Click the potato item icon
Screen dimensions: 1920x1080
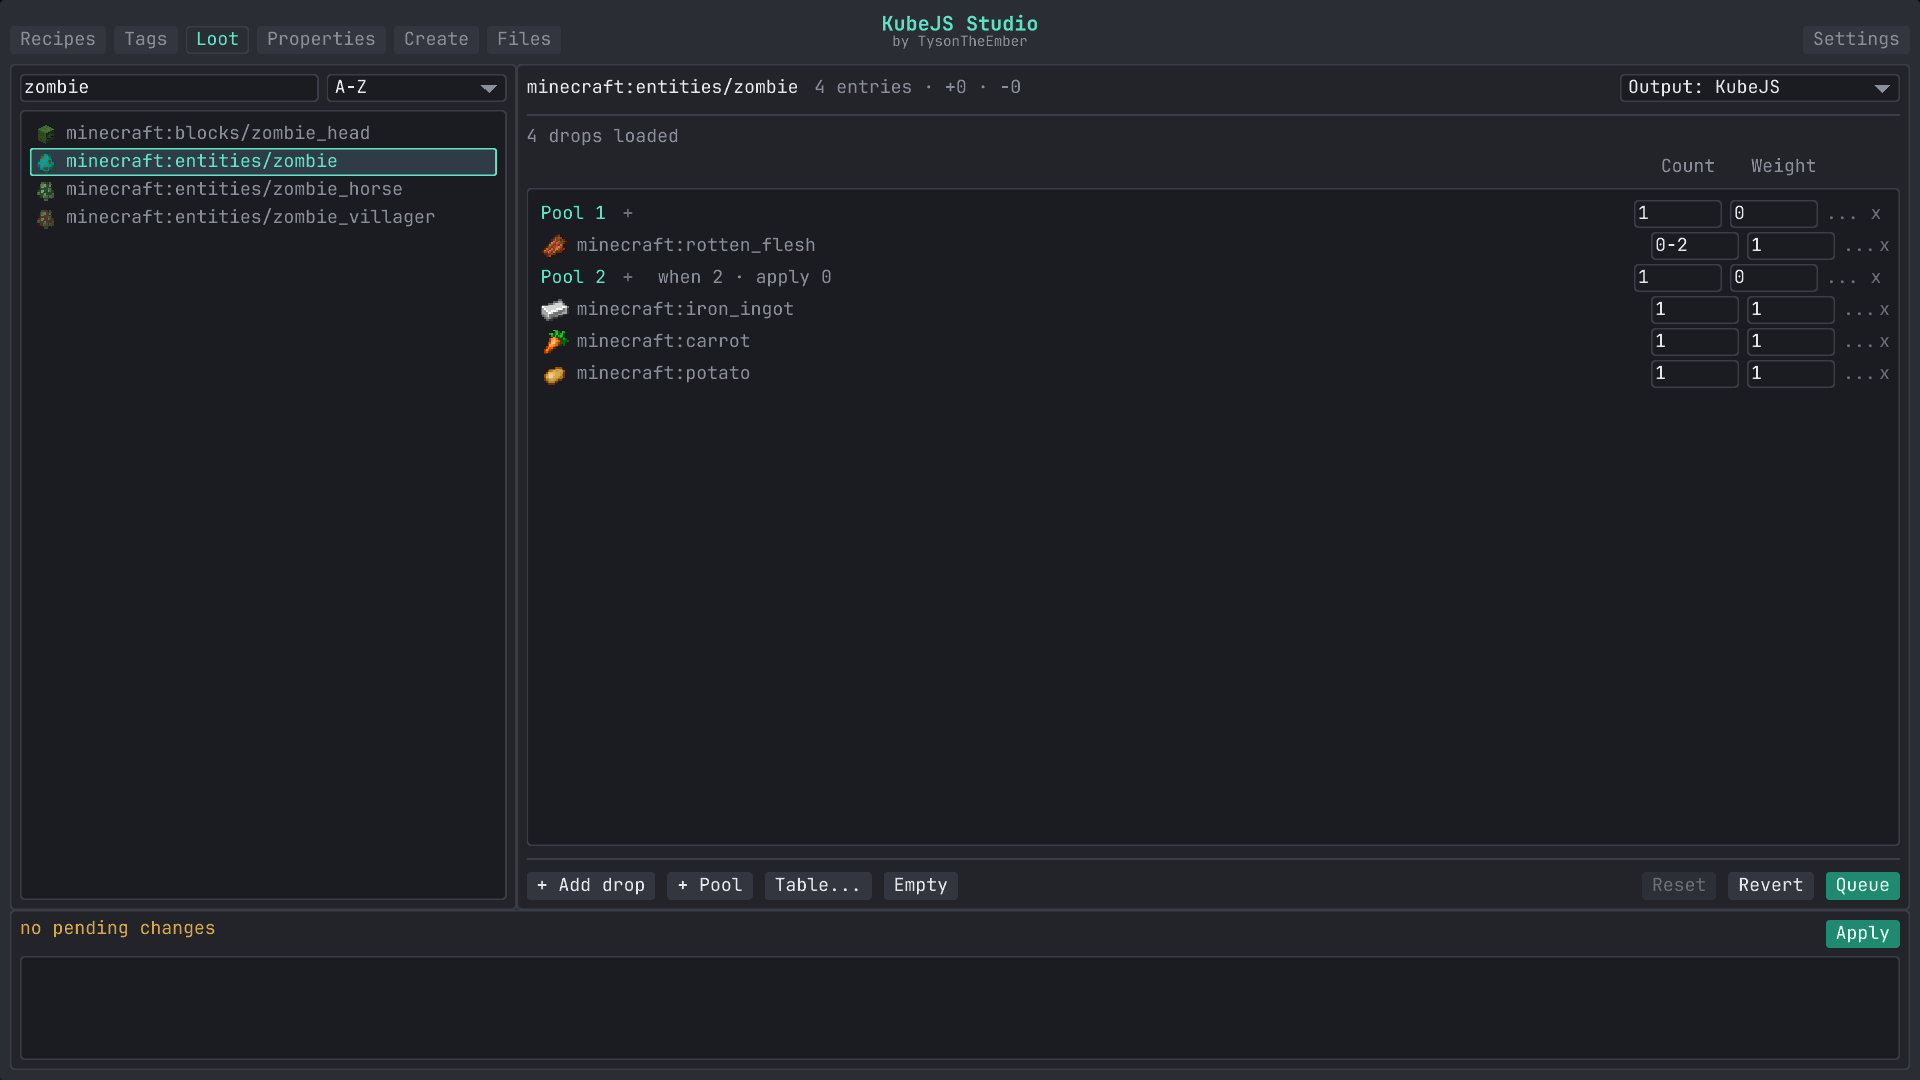554,374
